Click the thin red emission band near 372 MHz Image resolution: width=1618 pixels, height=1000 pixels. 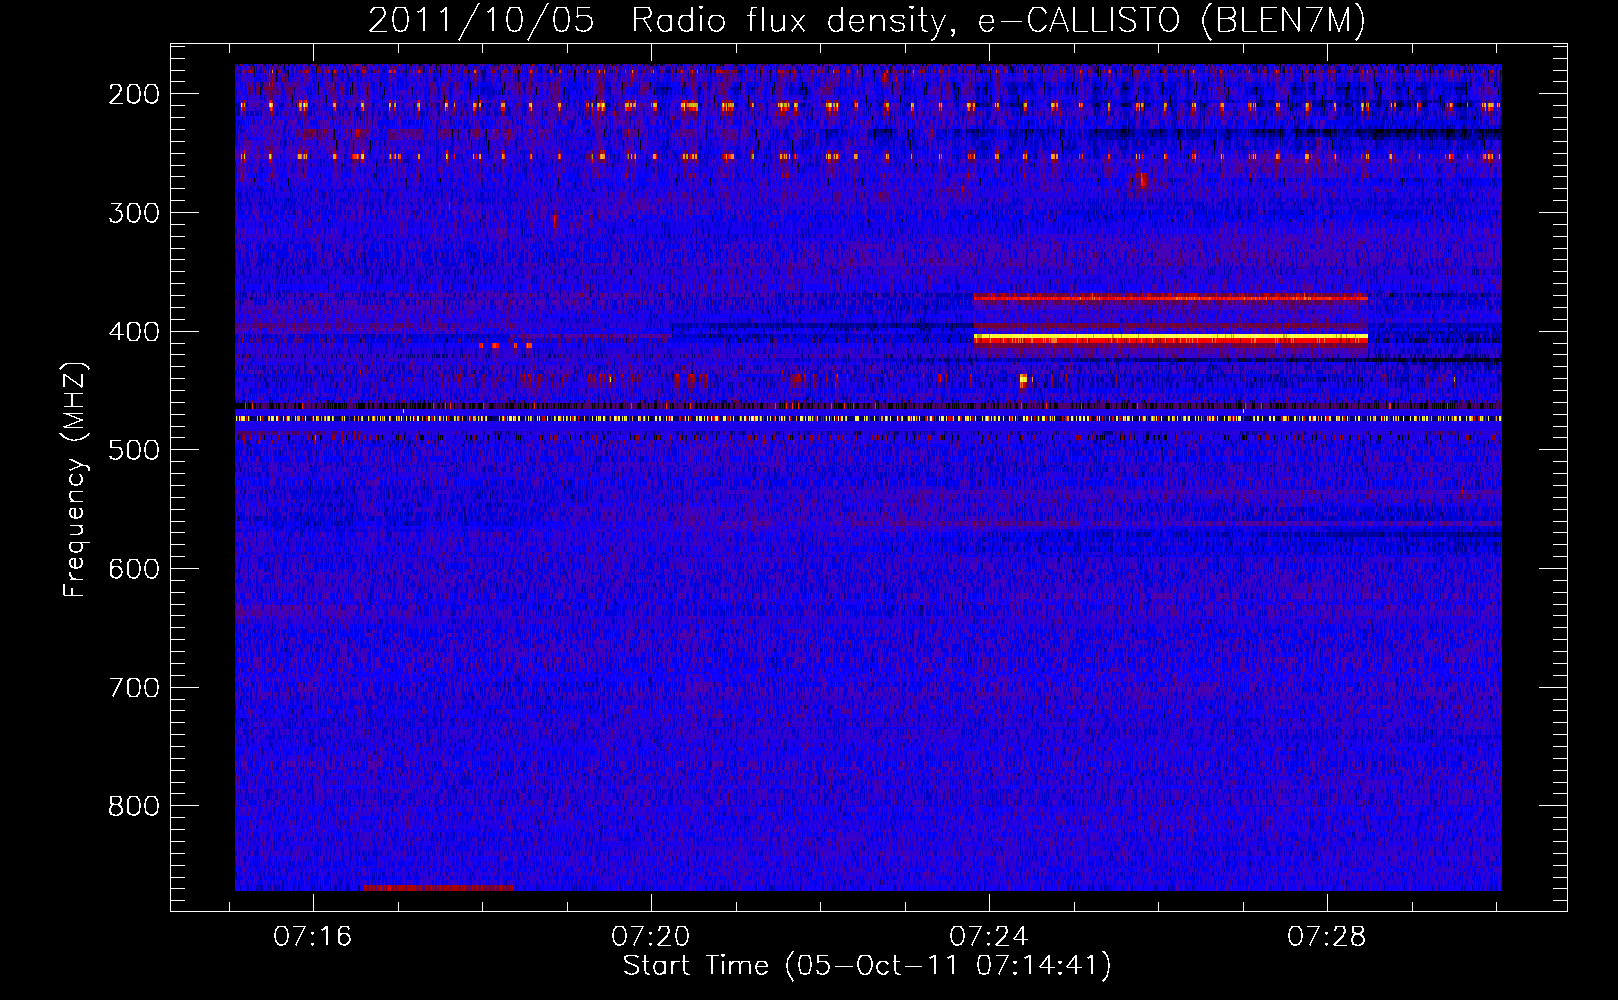[x=1170, y=298]
